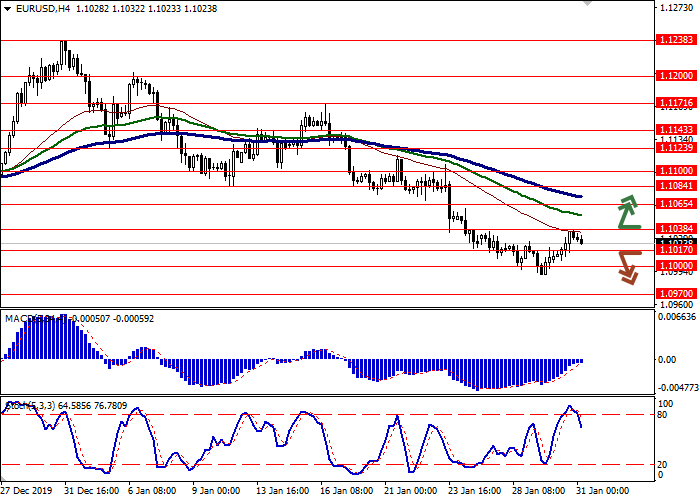Click the 1.10170 red price label
700x500 pixels.
[x=677, y=250]
